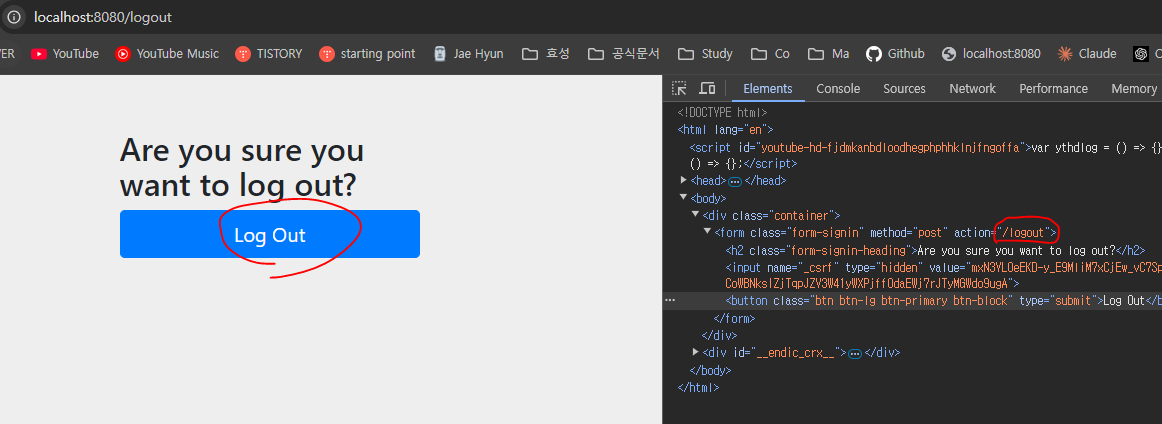The width and height of the screenshot is (1162, 424).
Task: Click the three-dot menu beside the button line
Action: point(670,300)
